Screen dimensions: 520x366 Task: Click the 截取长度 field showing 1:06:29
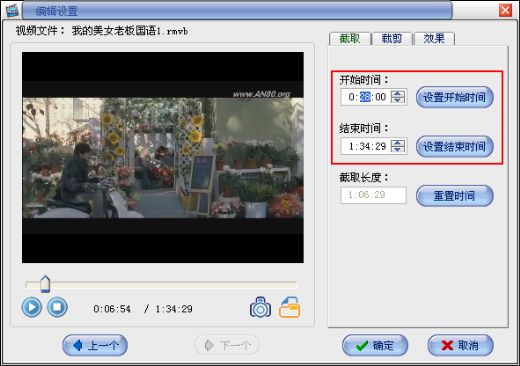point(373,195)
